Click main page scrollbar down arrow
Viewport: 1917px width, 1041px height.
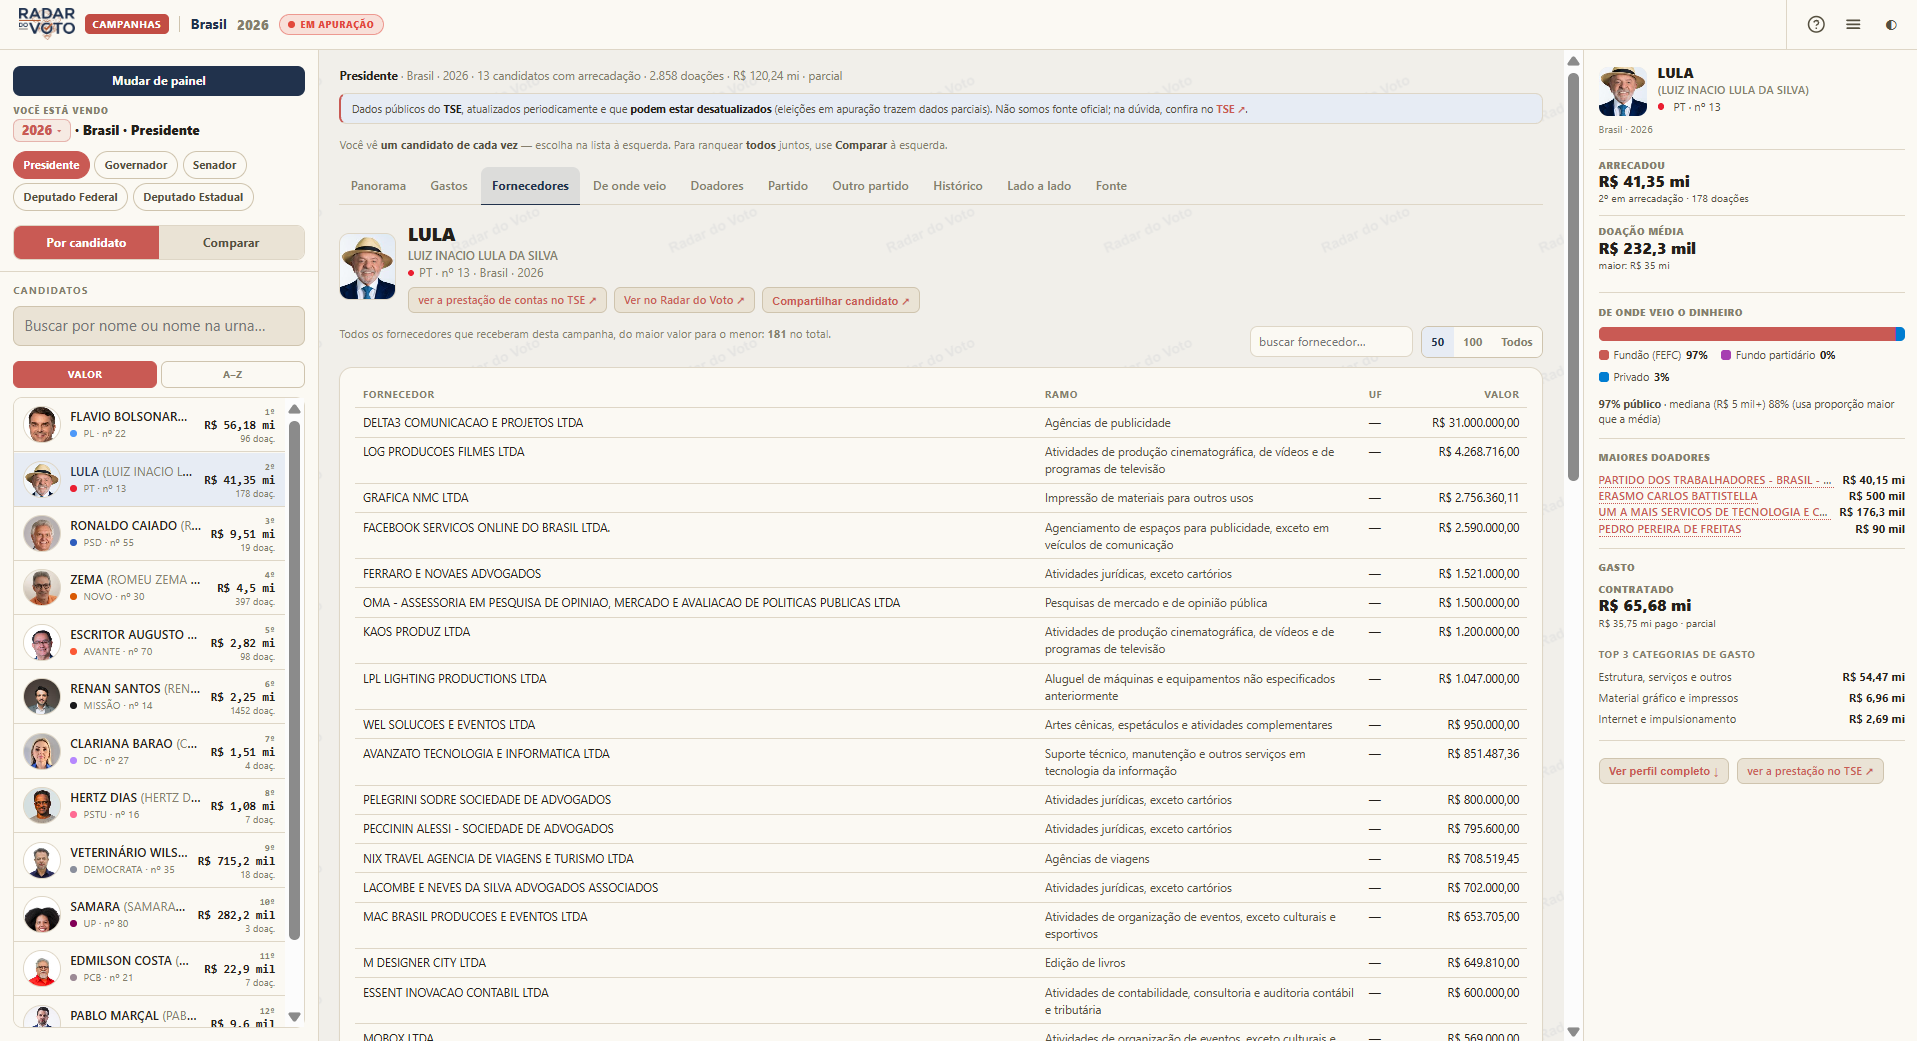tap(1573, 1031)
